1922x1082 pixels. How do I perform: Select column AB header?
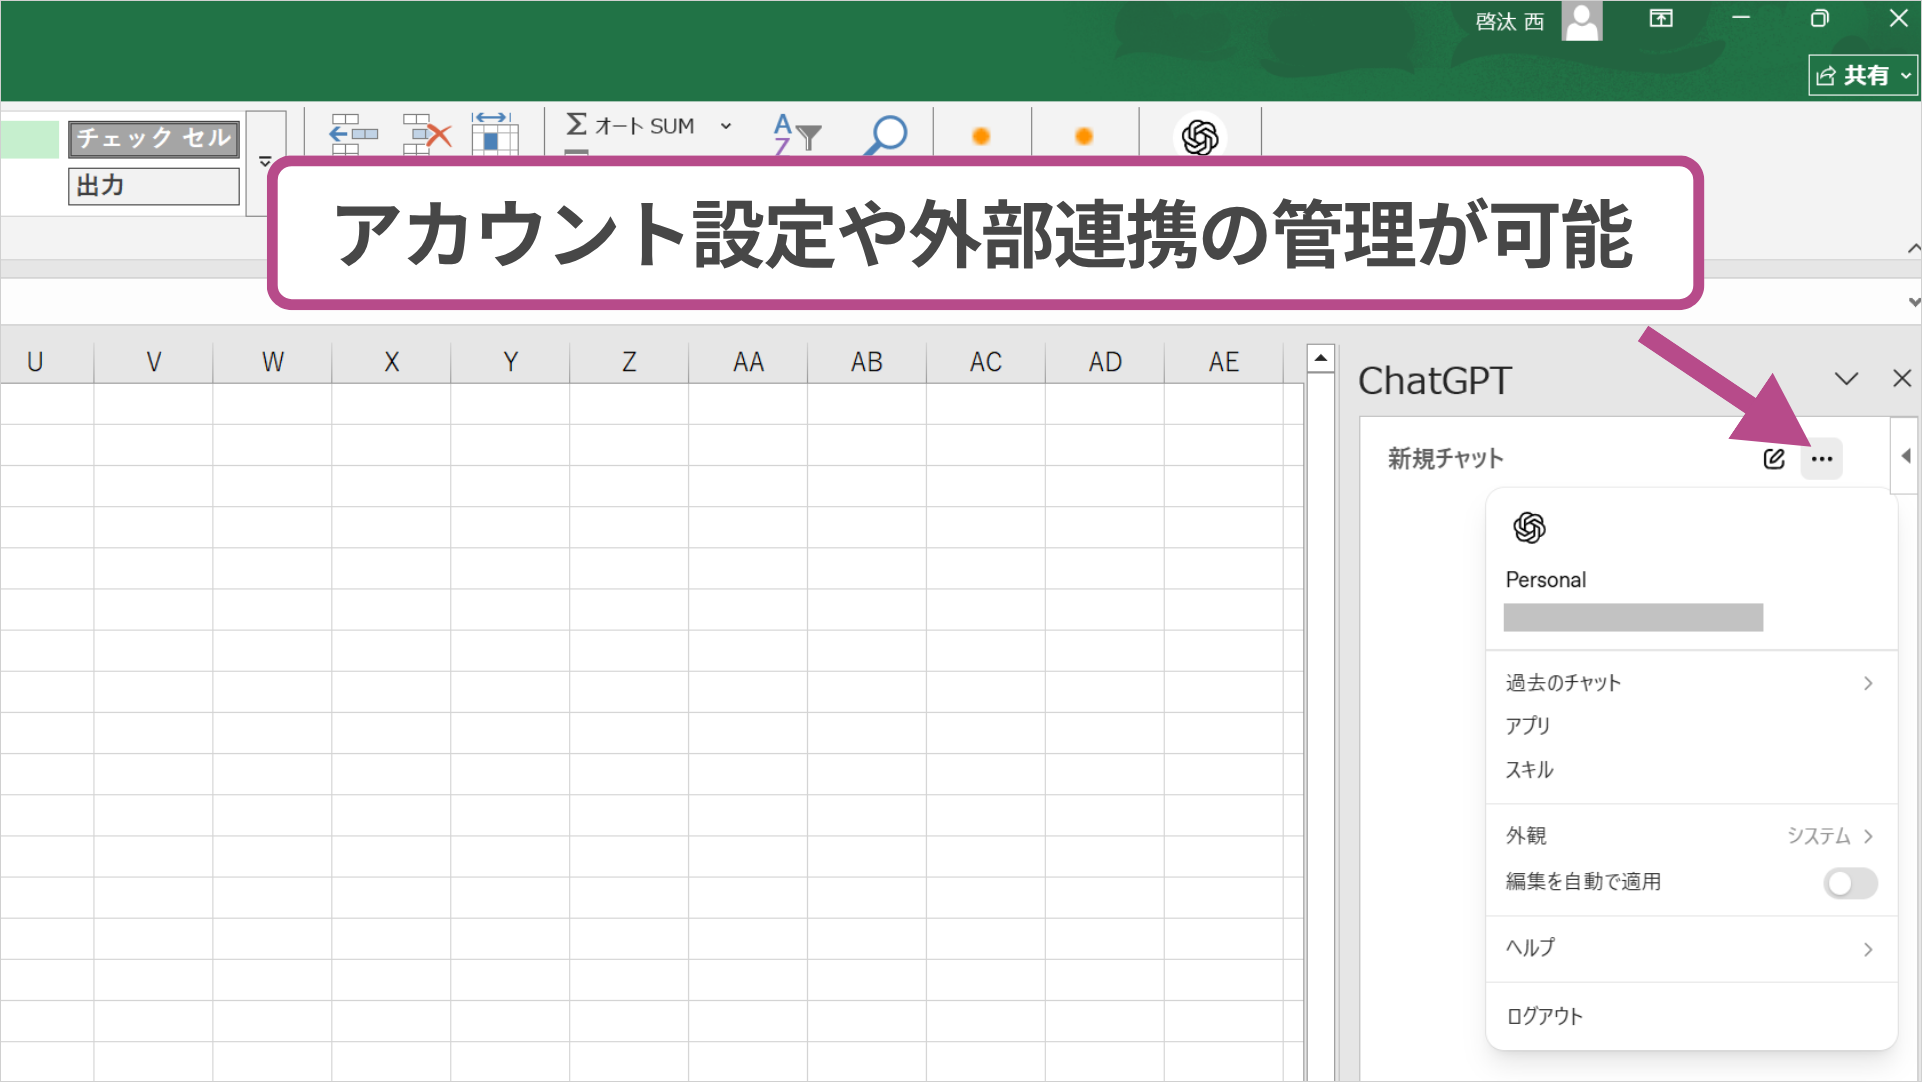[867, 362]
